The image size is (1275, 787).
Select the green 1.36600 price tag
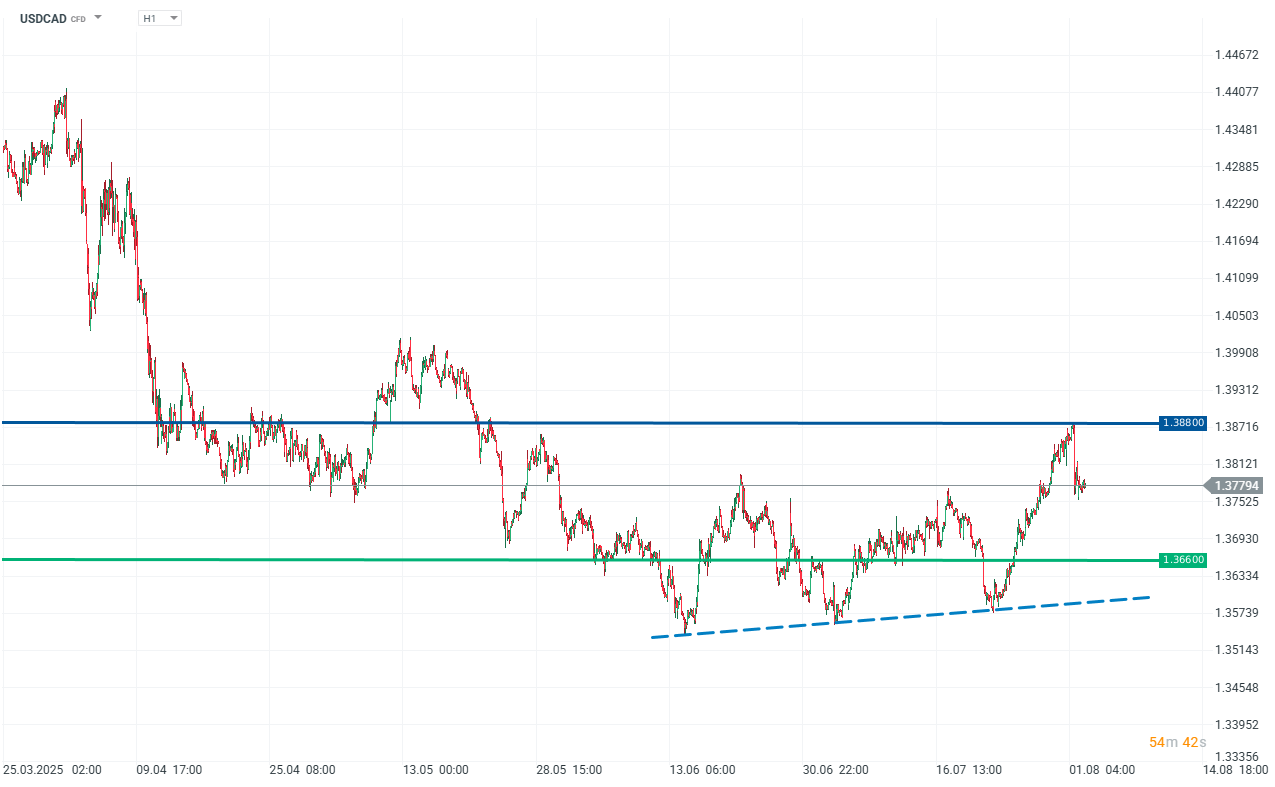point(1183,560)
